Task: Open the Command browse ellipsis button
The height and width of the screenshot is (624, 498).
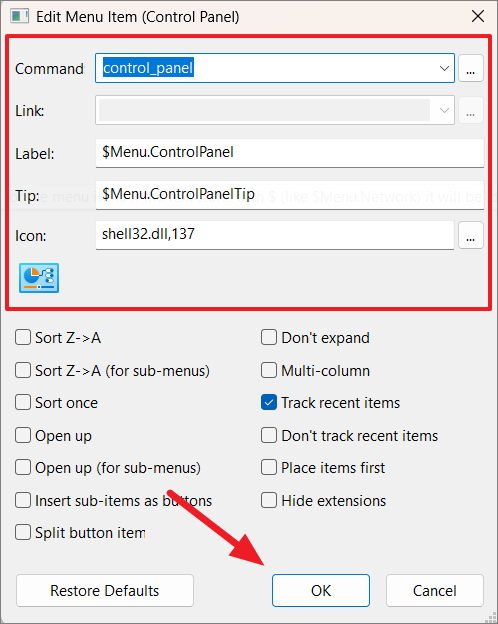Action: pyautogui.click(x=471, y=68)
